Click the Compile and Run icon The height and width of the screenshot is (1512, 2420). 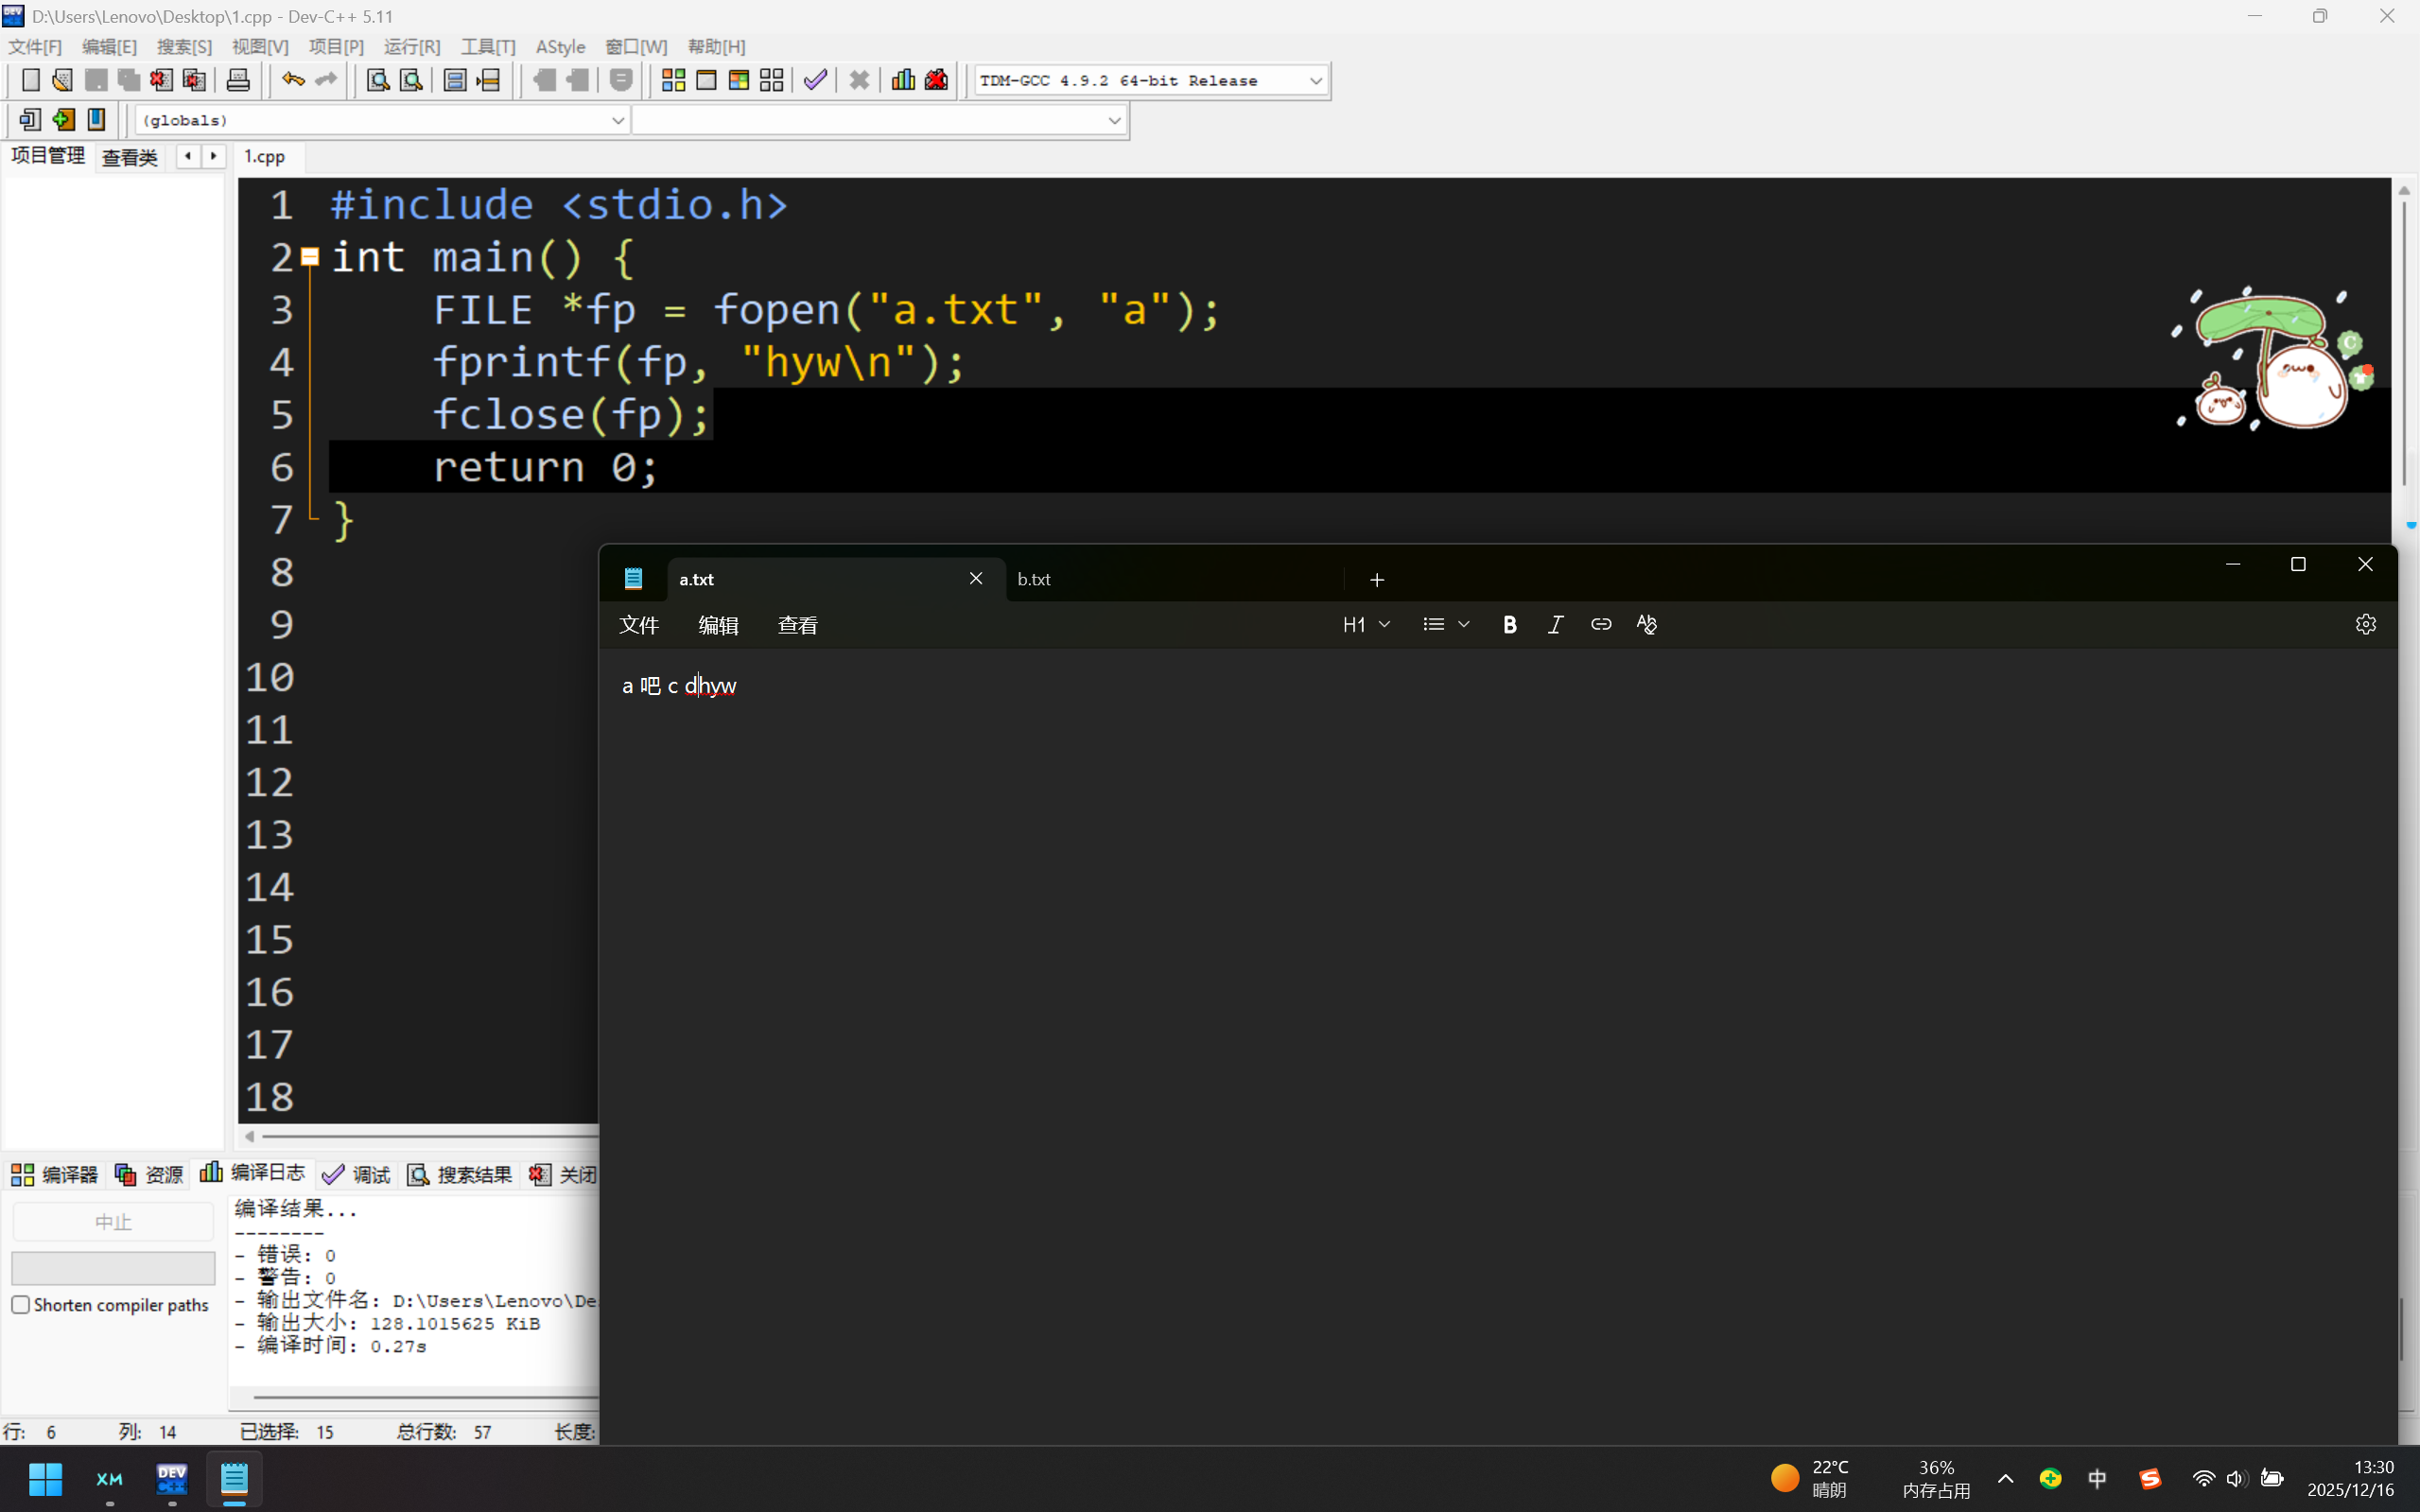[739, 80]
